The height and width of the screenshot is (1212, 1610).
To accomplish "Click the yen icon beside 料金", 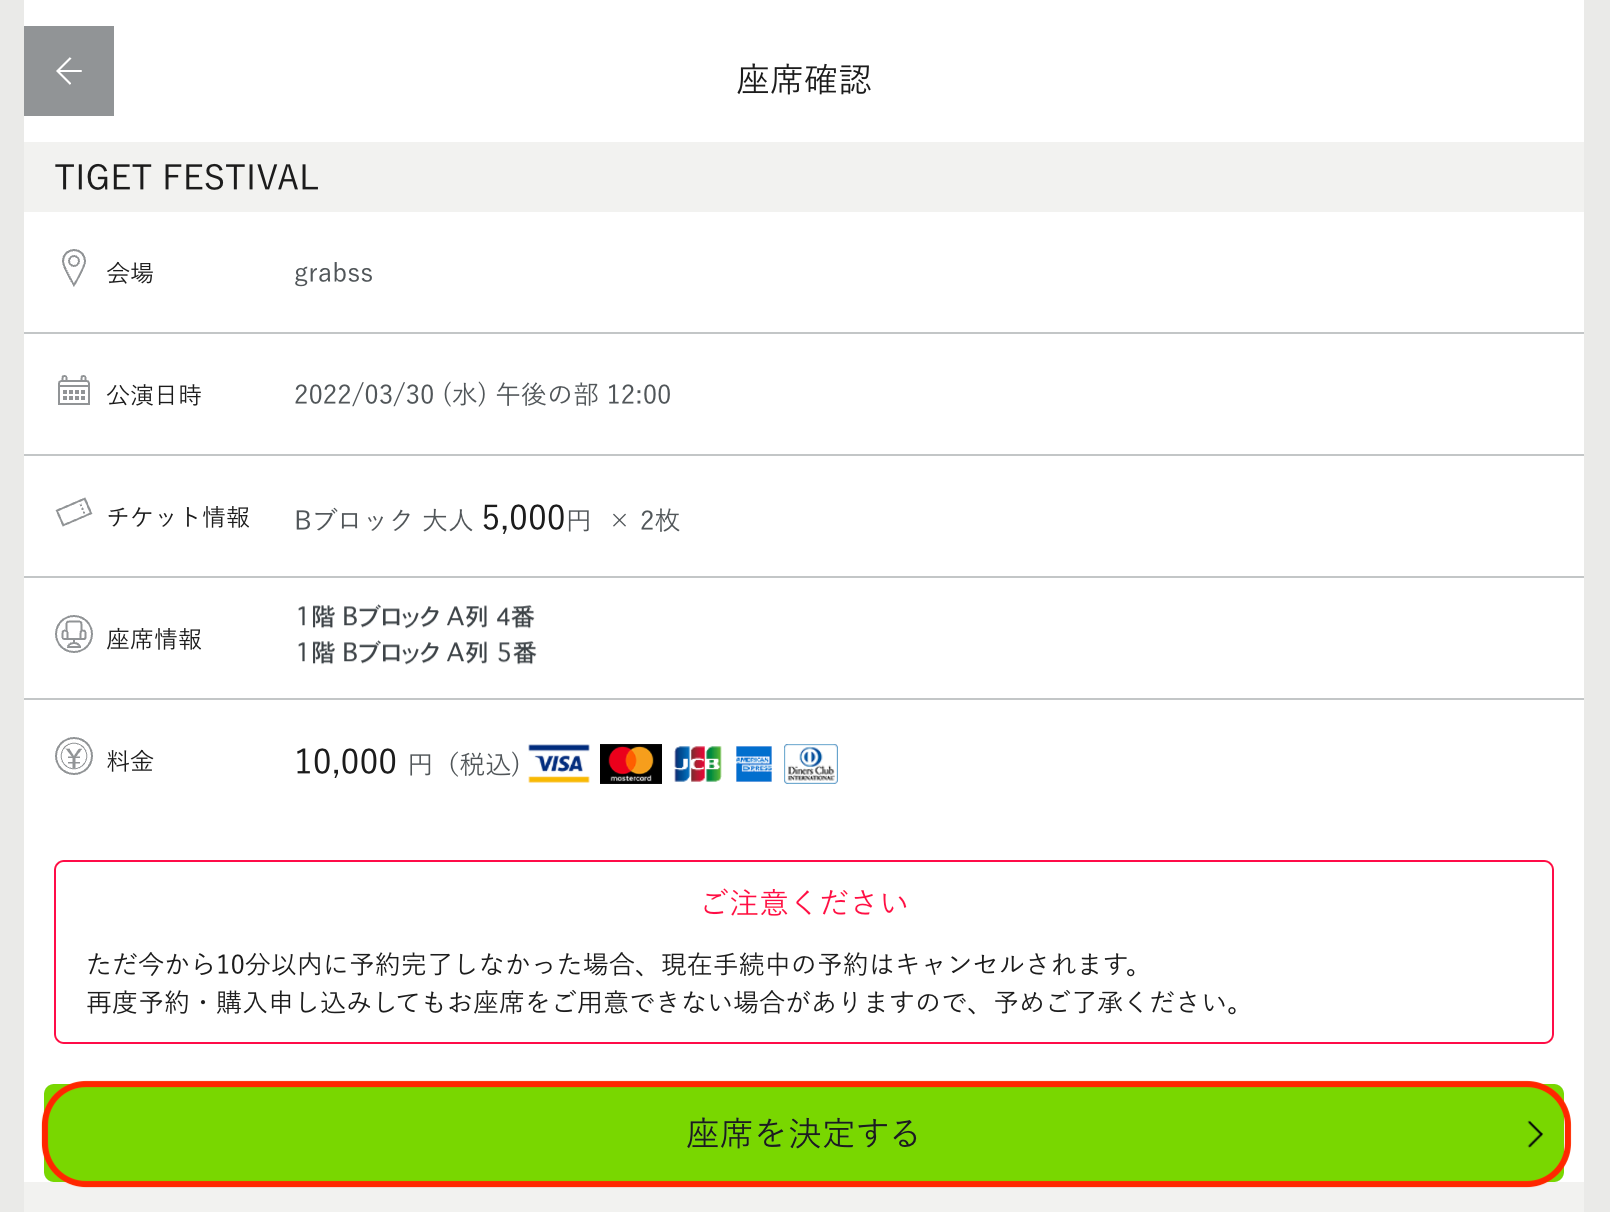I will click(74, 757).
